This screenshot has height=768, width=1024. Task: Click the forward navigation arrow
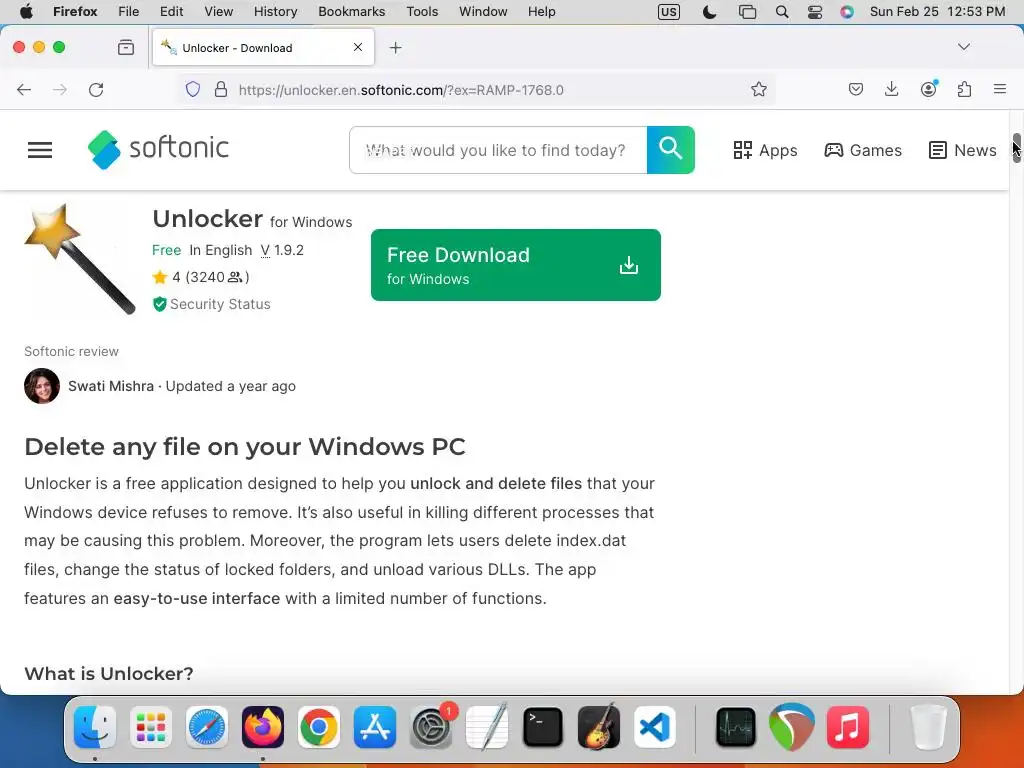coord(59,89)
